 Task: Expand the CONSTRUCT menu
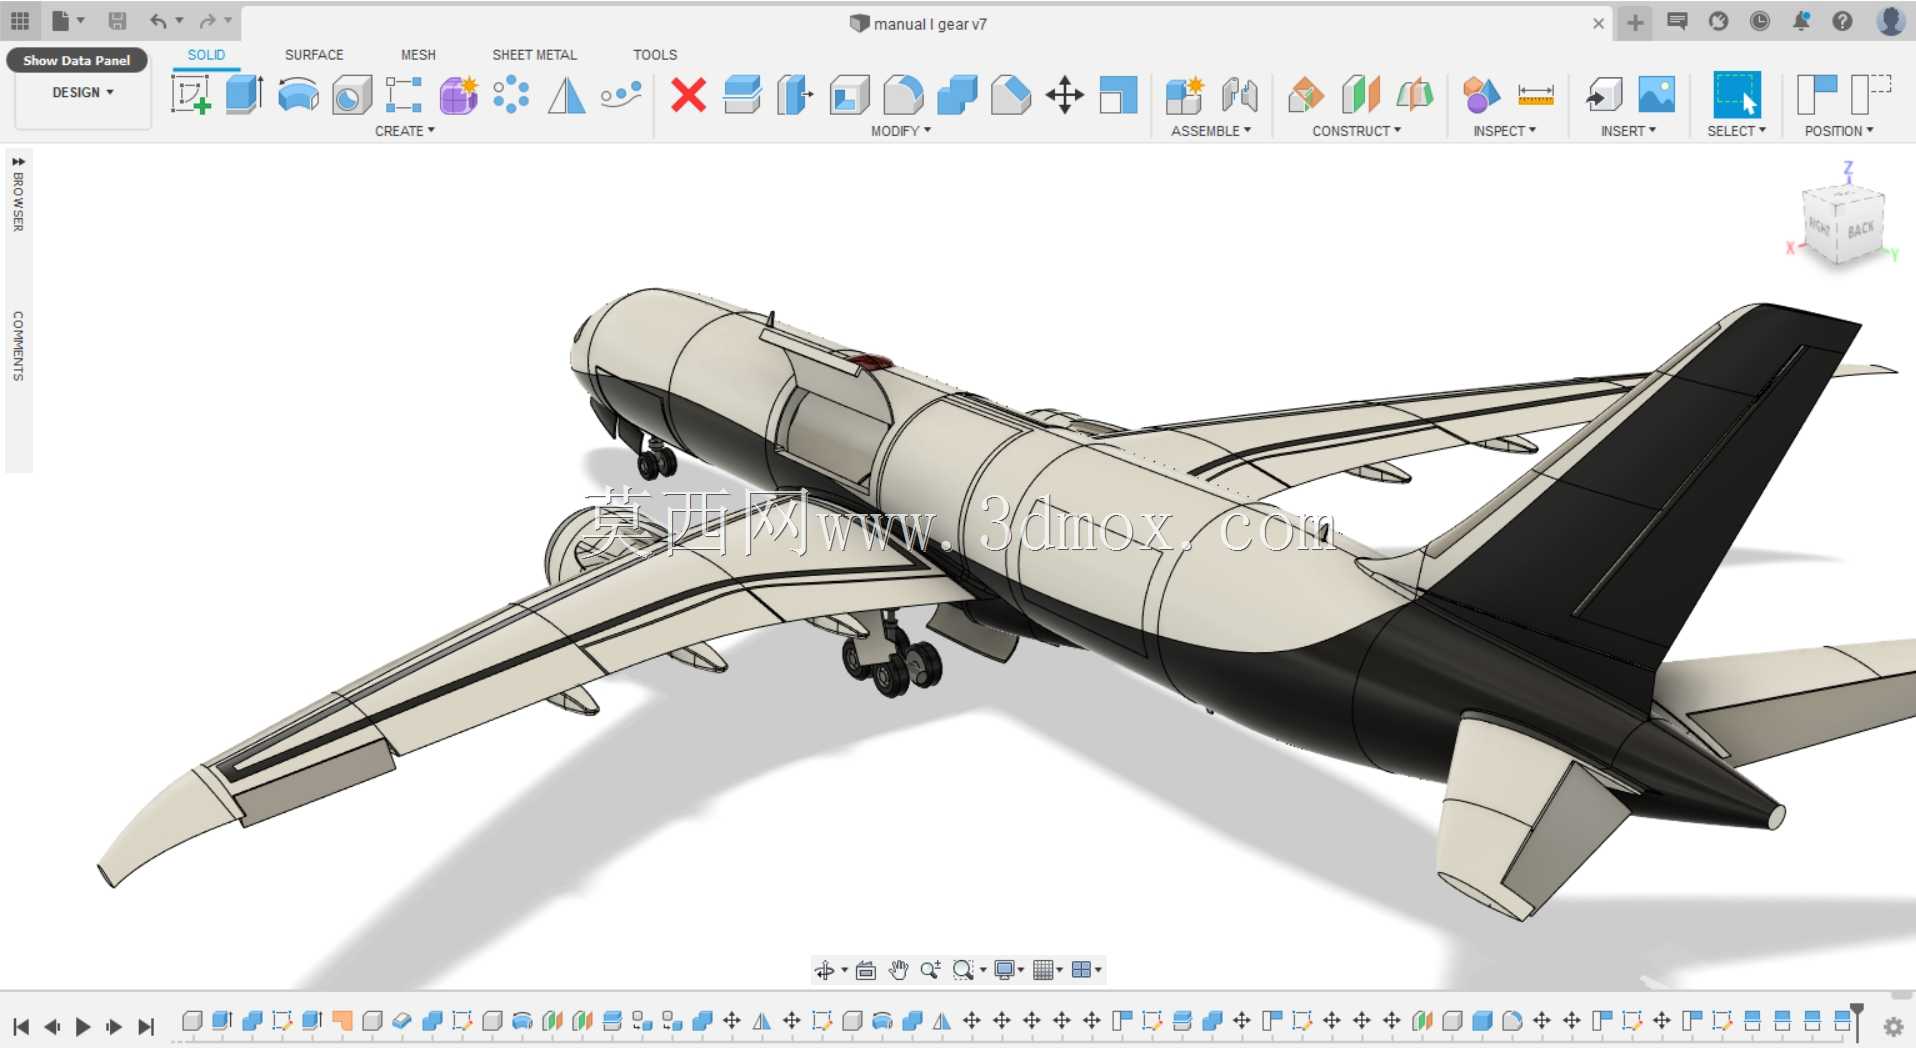tap(1357, 131)
